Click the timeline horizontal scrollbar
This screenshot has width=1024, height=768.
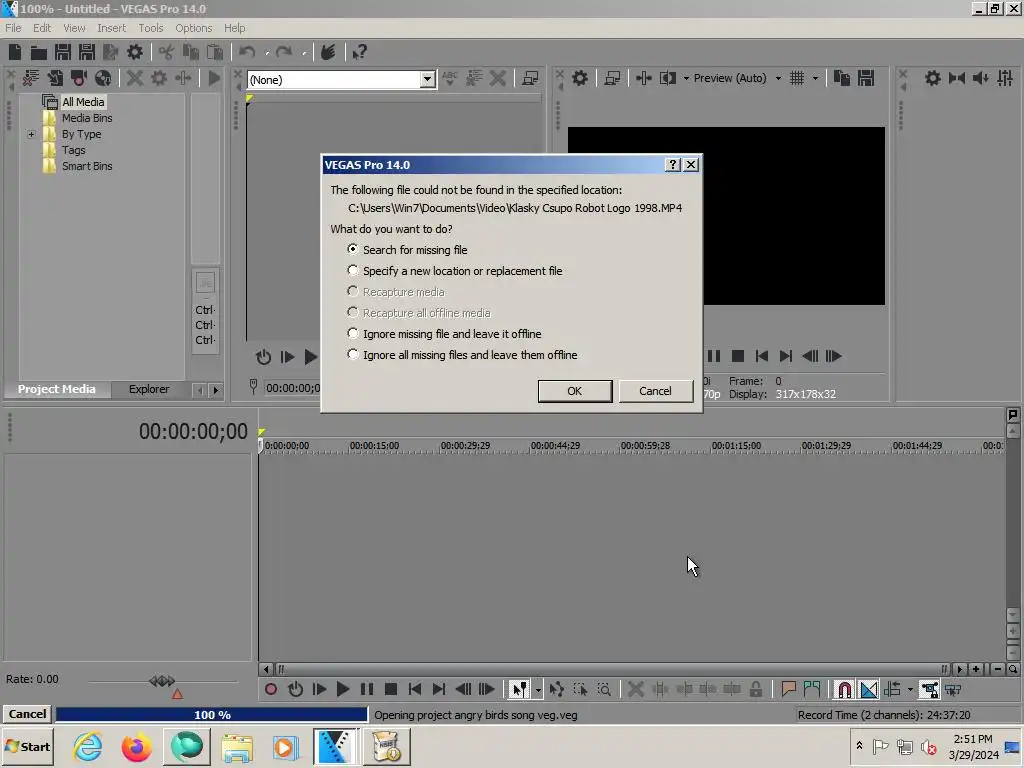coord(612,669)
